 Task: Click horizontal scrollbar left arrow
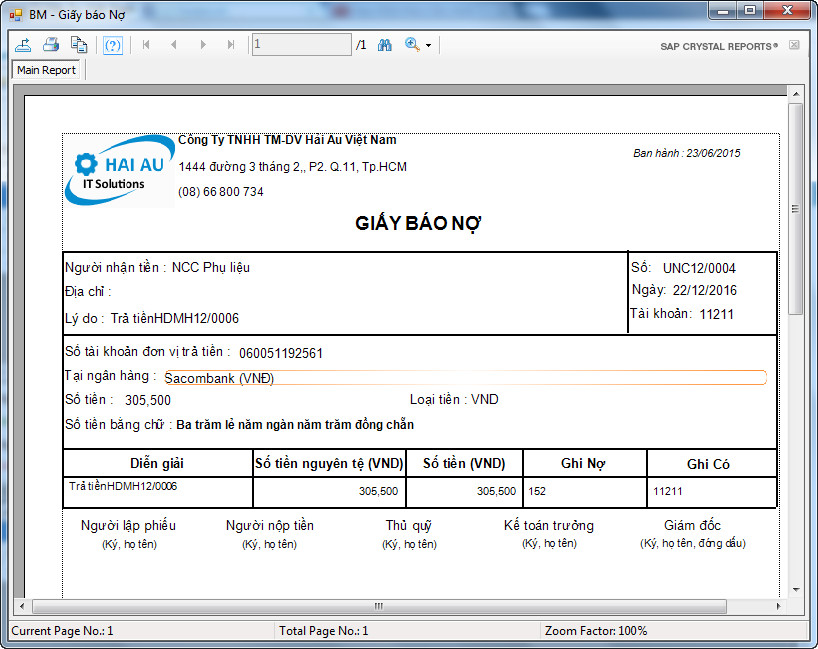pos(21,606)
